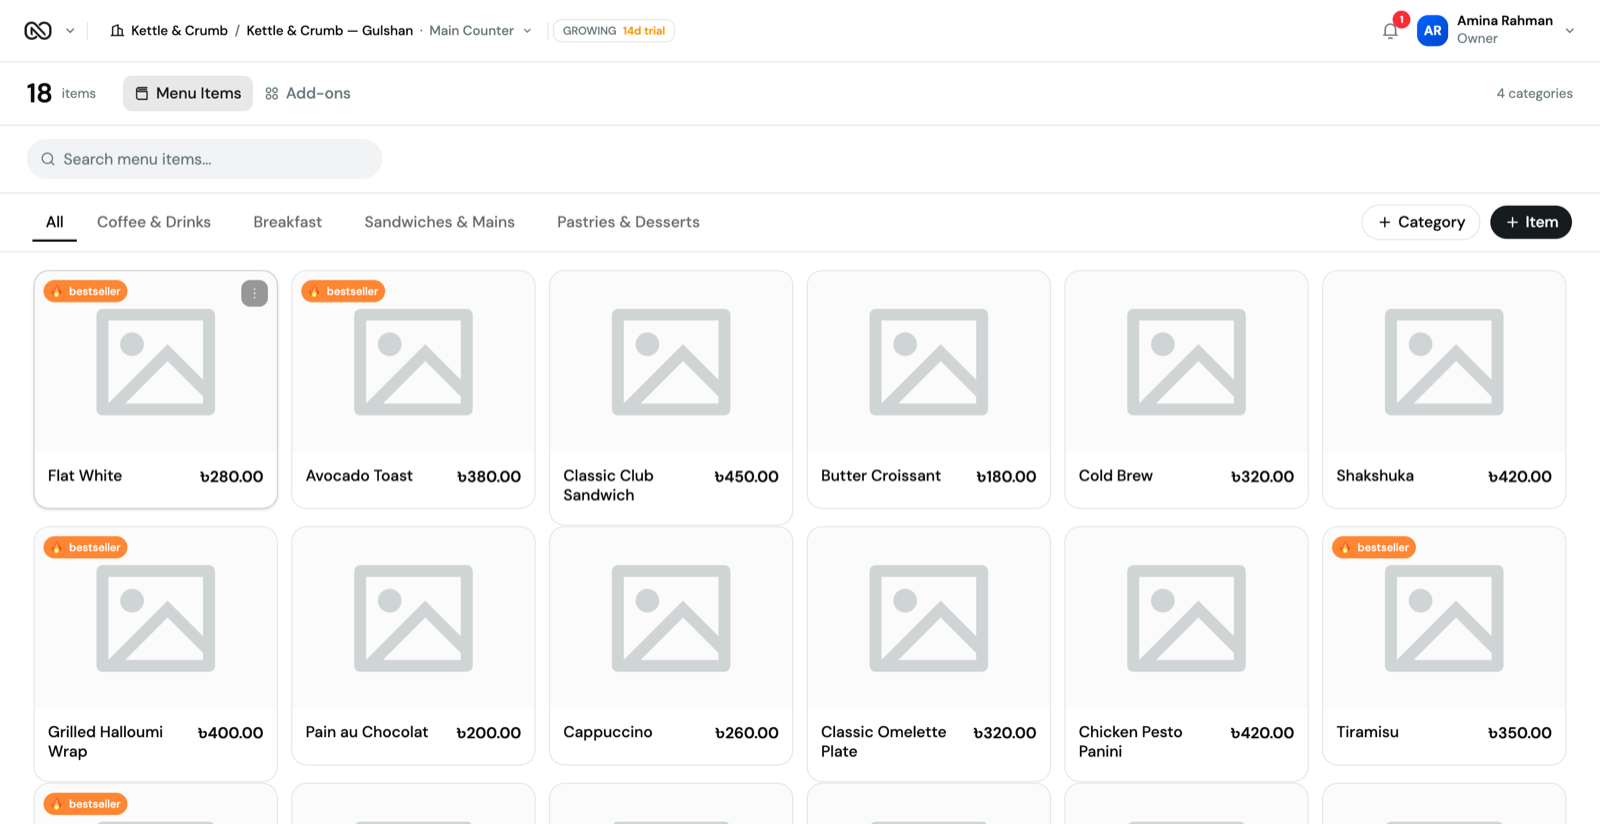This screenshot has height=824, width=1600.
Task: Expand the chevron beside the logo
Action: (70, 31)
